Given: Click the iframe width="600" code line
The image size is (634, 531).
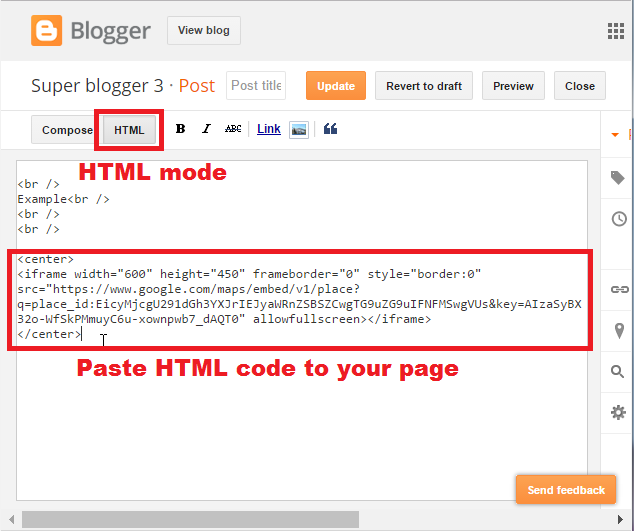Looking at the screenshot, I should coord(249,274).
